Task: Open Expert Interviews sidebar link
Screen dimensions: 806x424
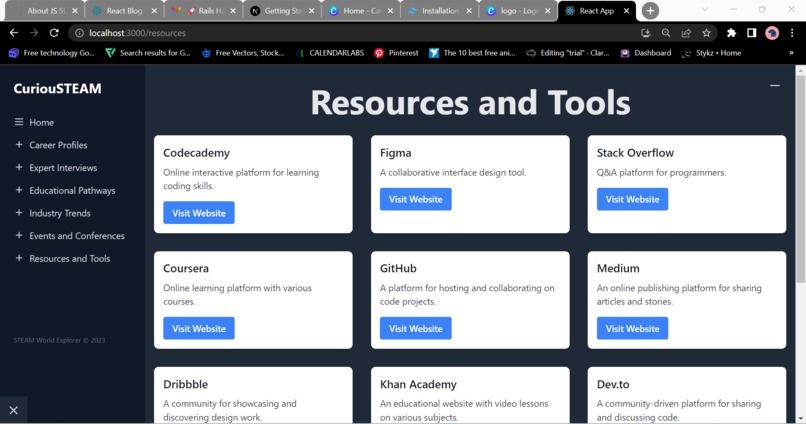Action: (x=63, y=168)
